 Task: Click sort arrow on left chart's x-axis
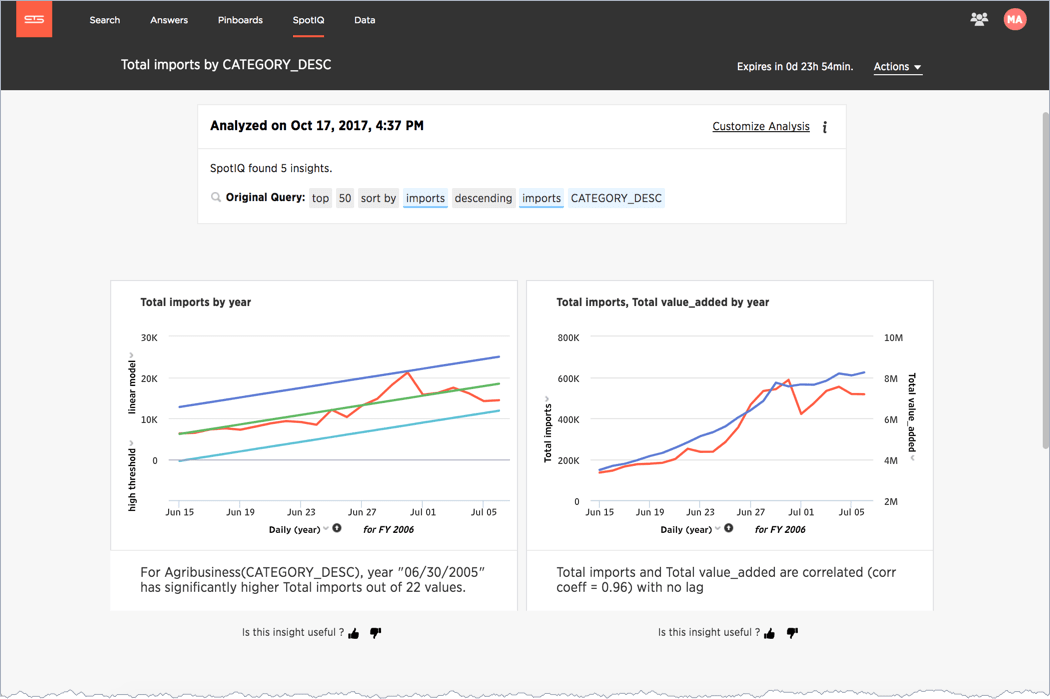[x=337, y=528]
